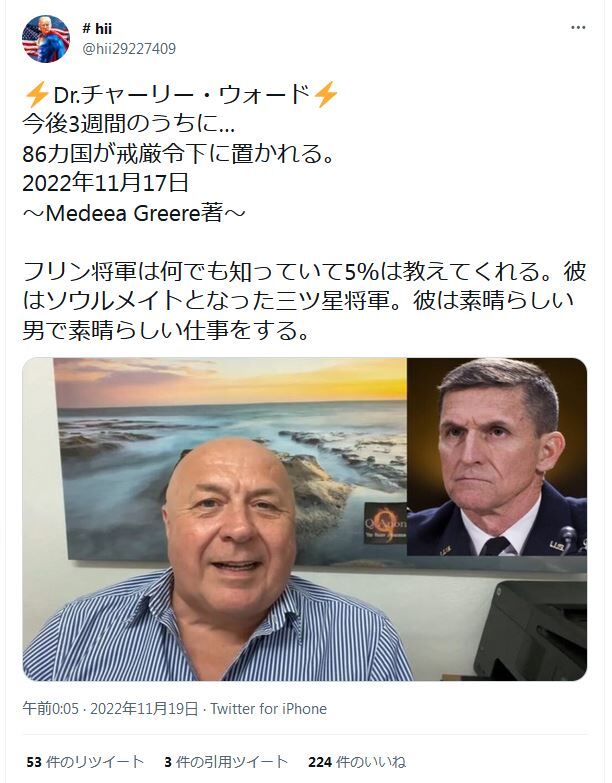Click the inset photo of the uniformed general
The image size is (612, 783).
[x=497, y=457]
